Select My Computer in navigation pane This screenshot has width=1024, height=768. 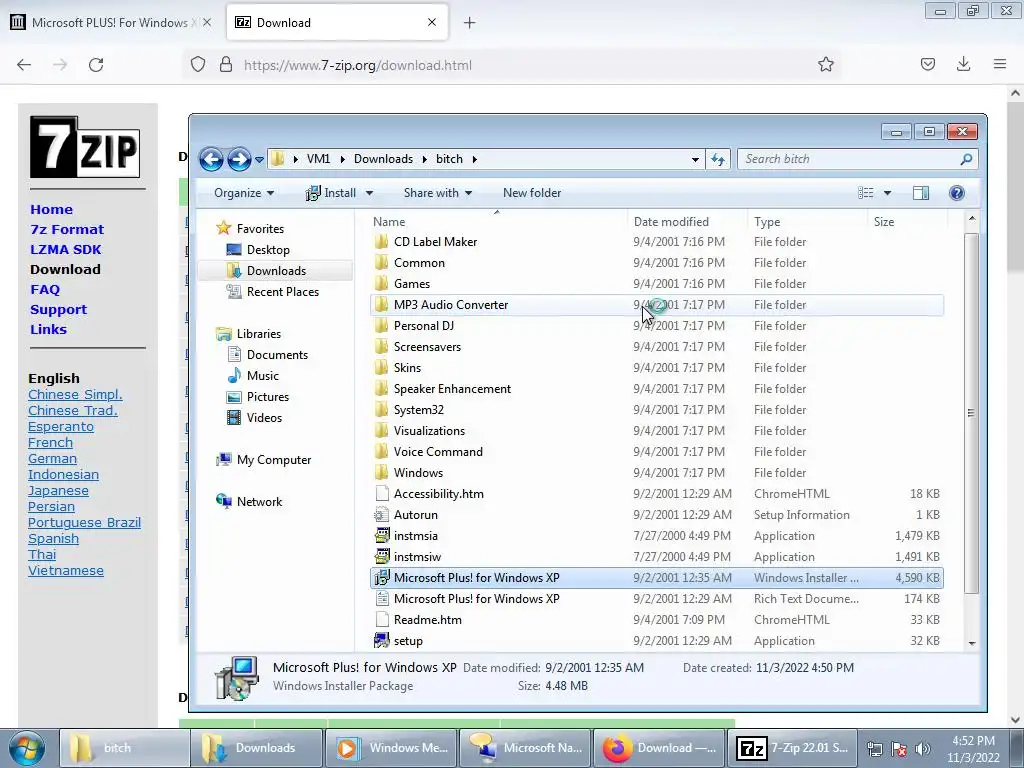[x=274, y=460]
